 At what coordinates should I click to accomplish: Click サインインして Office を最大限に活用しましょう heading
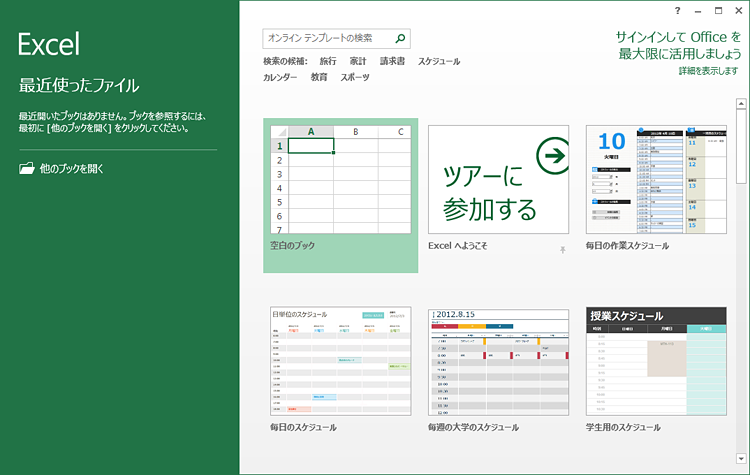(x=678, y=45)
